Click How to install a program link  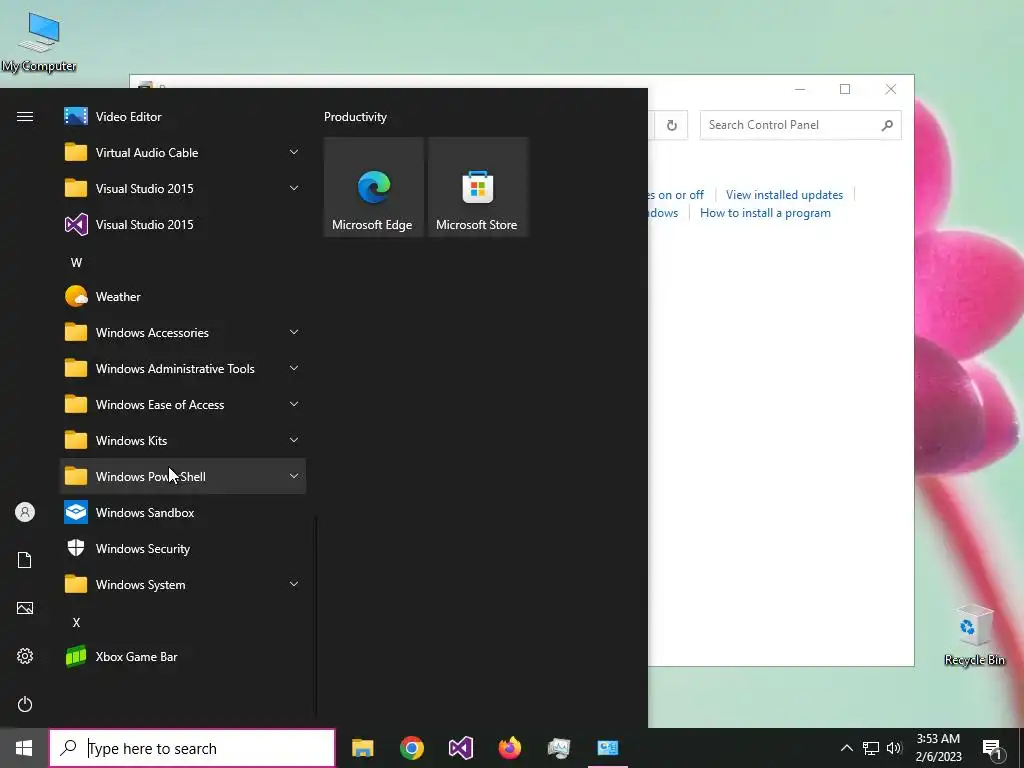coord(765,213)
